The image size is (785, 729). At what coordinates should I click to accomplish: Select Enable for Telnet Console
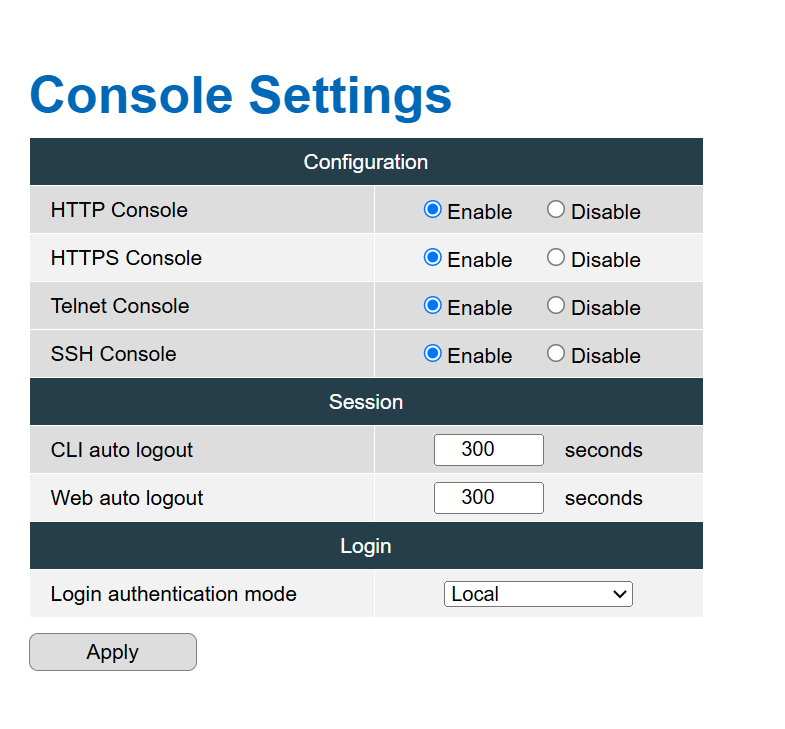[433, 305]
